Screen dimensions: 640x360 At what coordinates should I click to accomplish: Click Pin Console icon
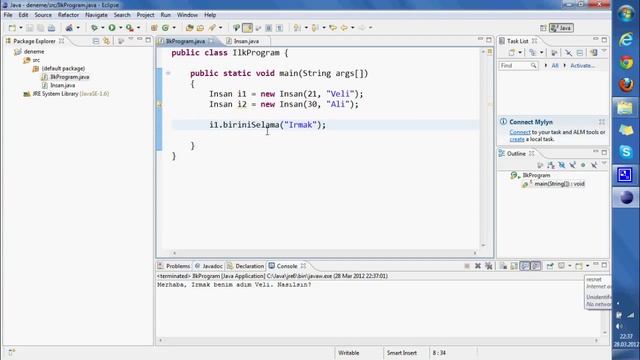(550, 266)
